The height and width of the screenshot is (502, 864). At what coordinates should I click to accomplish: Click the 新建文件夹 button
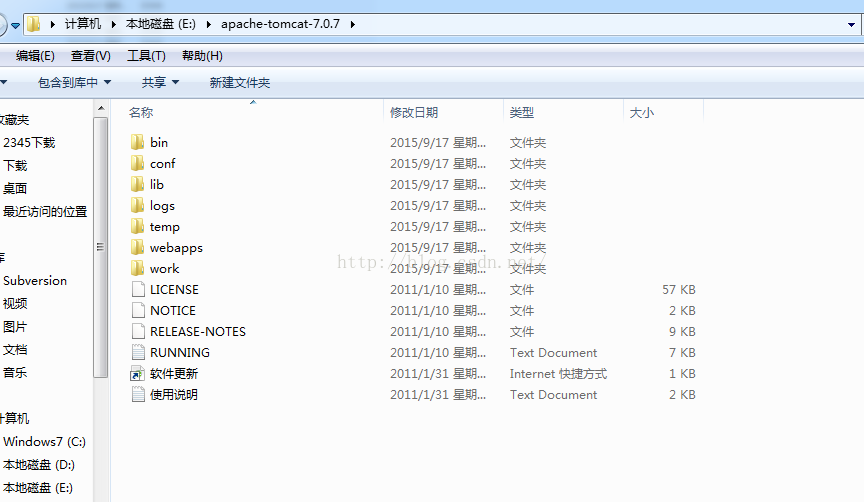[239, 82]
